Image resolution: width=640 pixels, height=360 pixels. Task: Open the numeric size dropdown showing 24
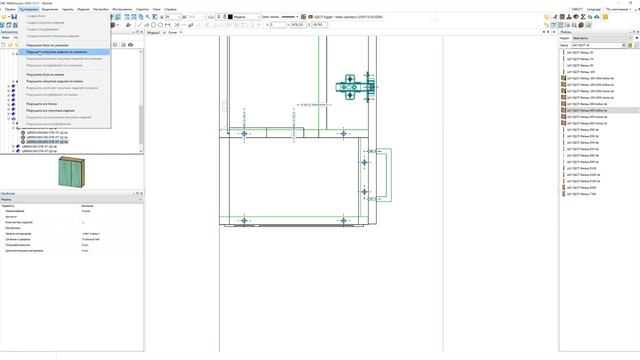click(172, 17)
